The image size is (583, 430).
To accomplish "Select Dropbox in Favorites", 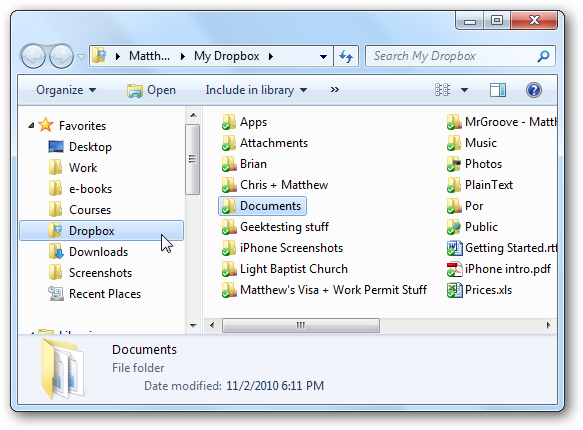I will pos(102,231).
